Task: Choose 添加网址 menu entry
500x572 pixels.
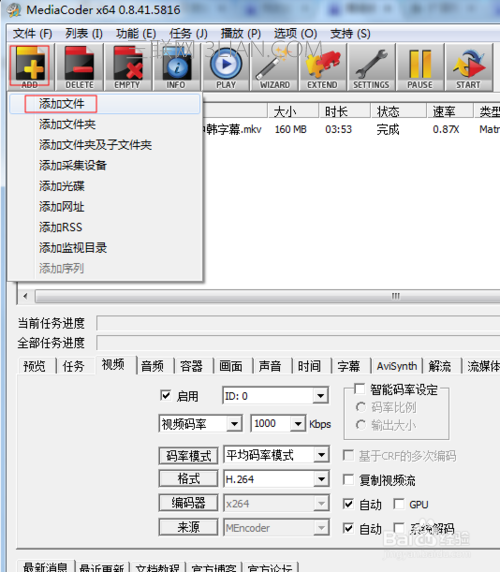Action: tap(105, 207)
